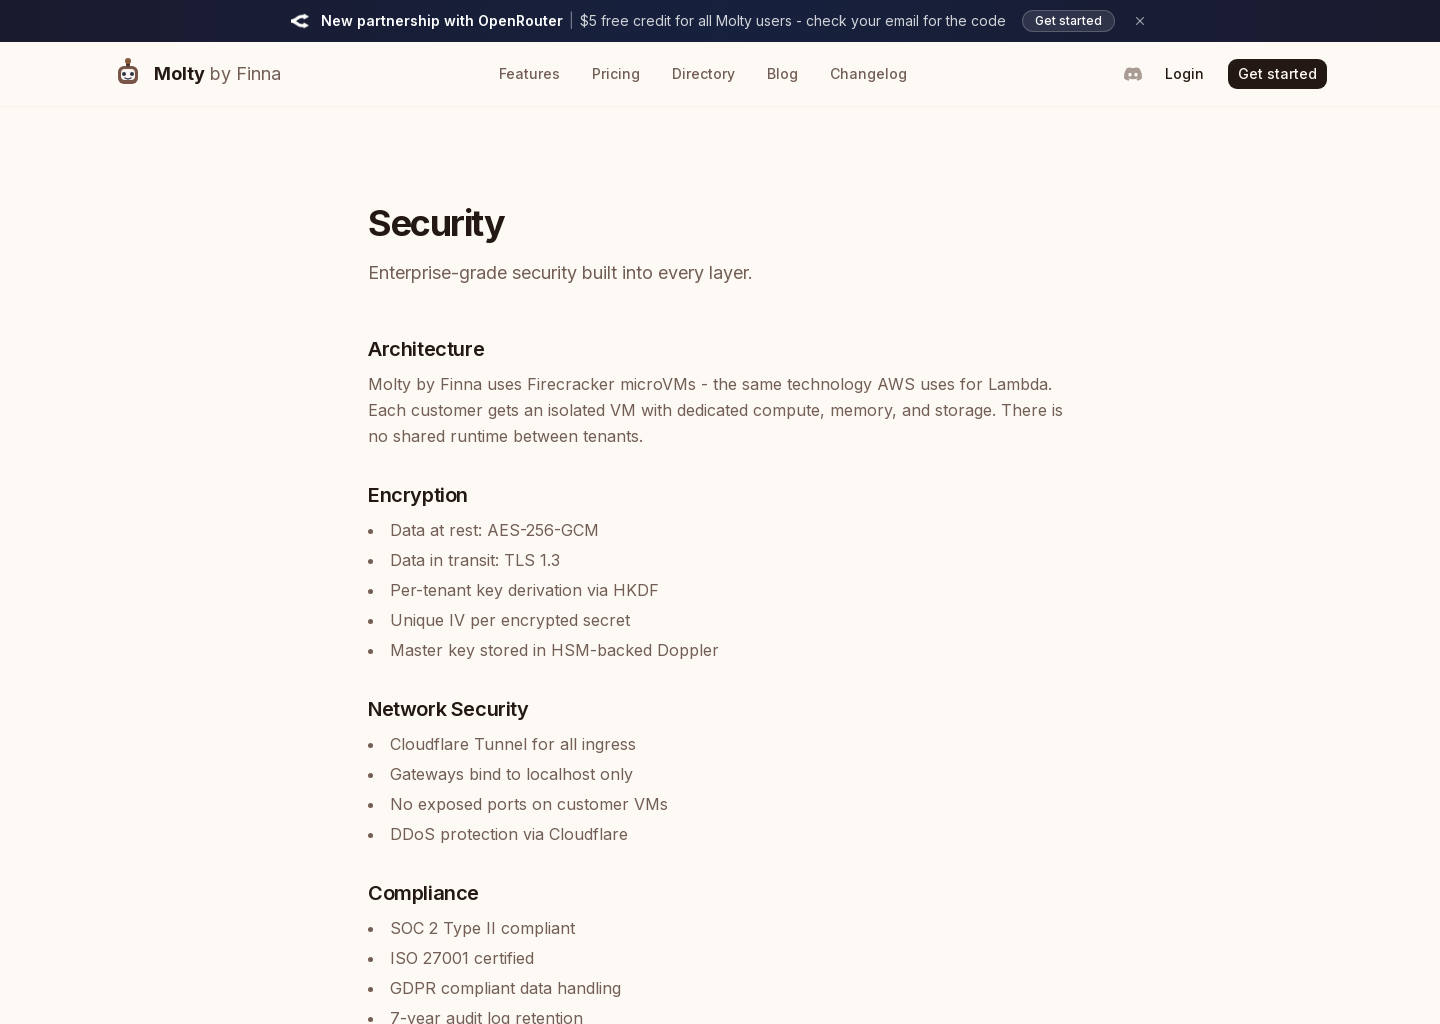The image size is (1440, 1024).
Task: Click the Encryption section heading
Action: click(417, 495)
